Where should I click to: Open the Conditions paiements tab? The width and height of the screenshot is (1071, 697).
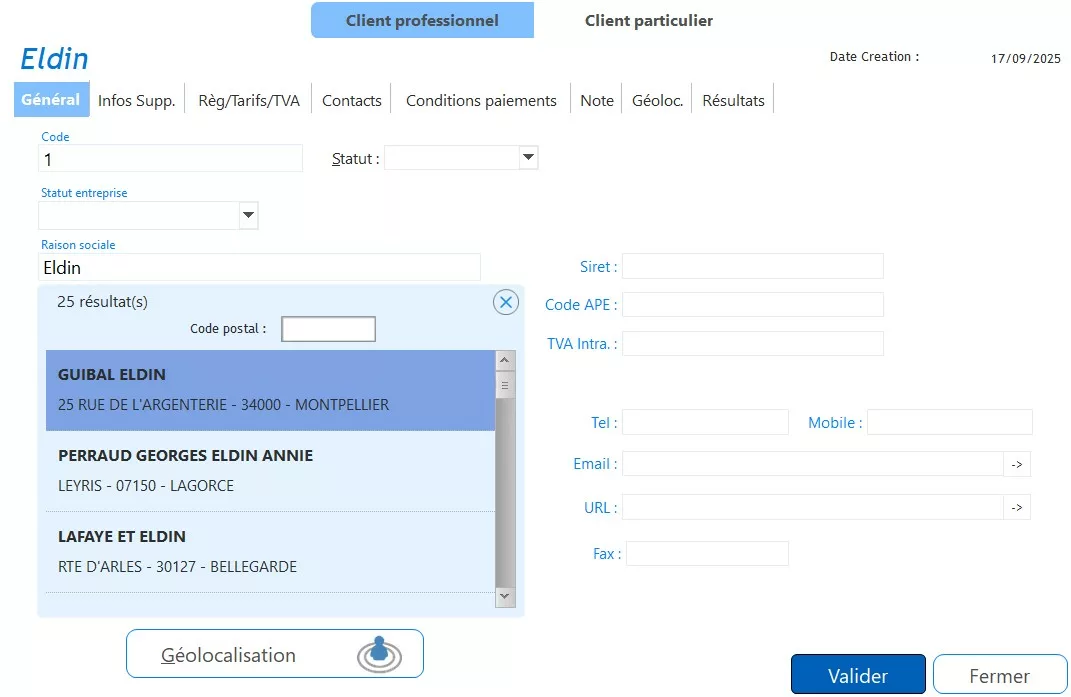coord(481,100)
